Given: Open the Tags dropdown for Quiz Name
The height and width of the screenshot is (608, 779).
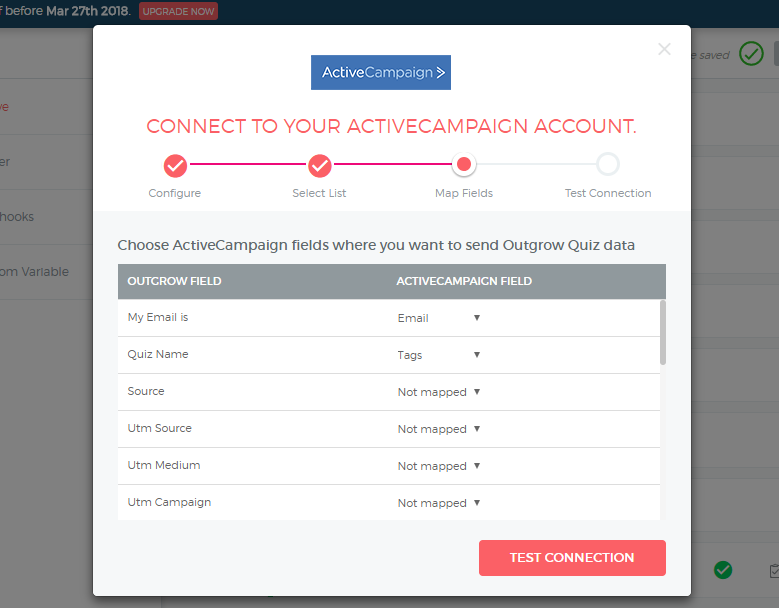Looking at the screenshot, I should click(439, 355).
